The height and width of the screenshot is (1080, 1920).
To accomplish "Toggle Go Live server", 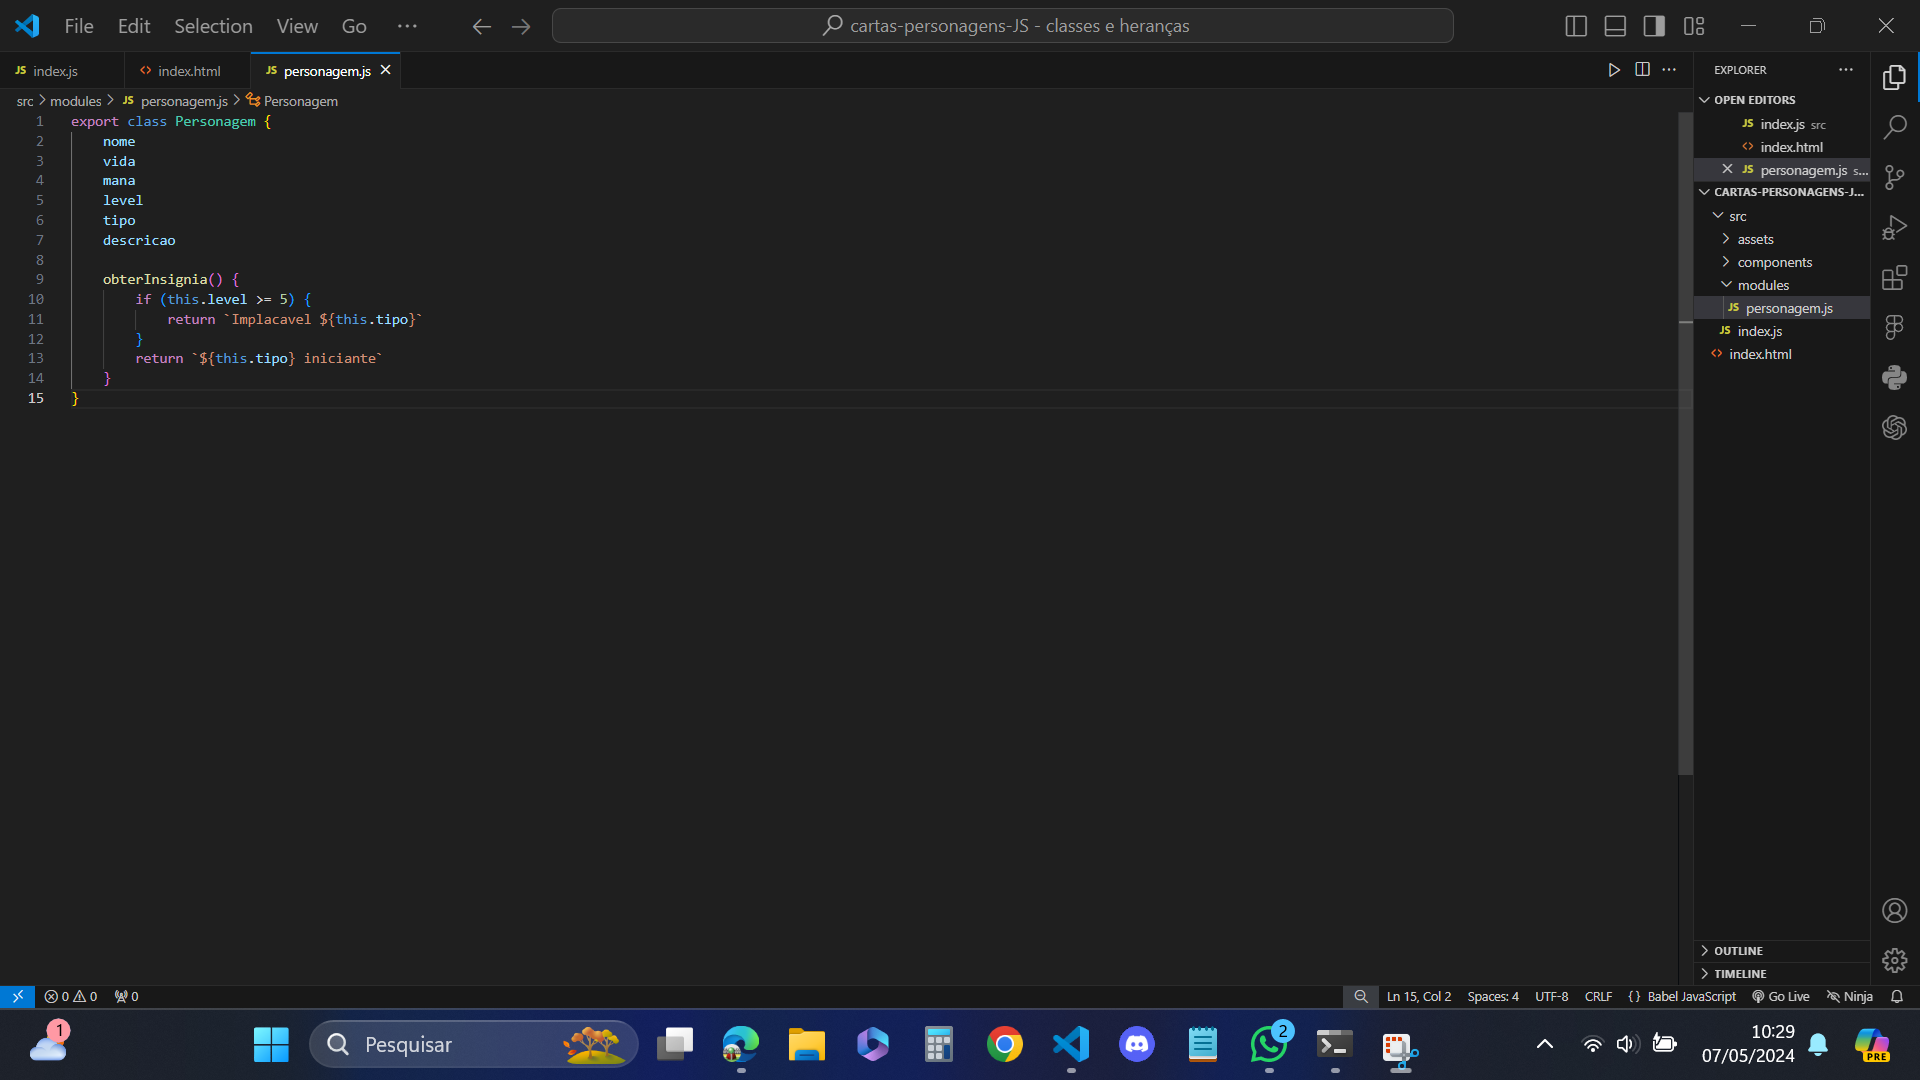I will tap(1780, 996).
